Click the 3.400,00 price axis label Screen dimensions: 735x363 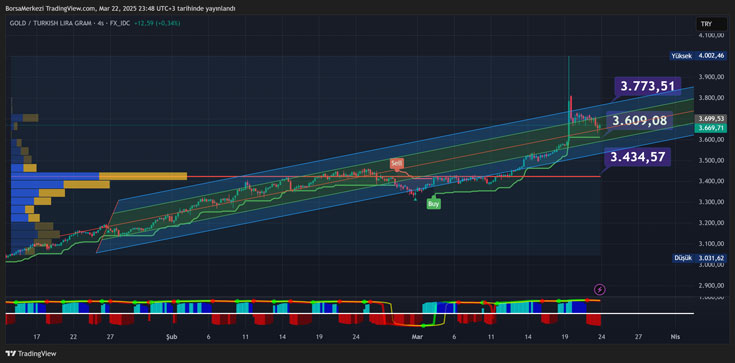point(711,181)
